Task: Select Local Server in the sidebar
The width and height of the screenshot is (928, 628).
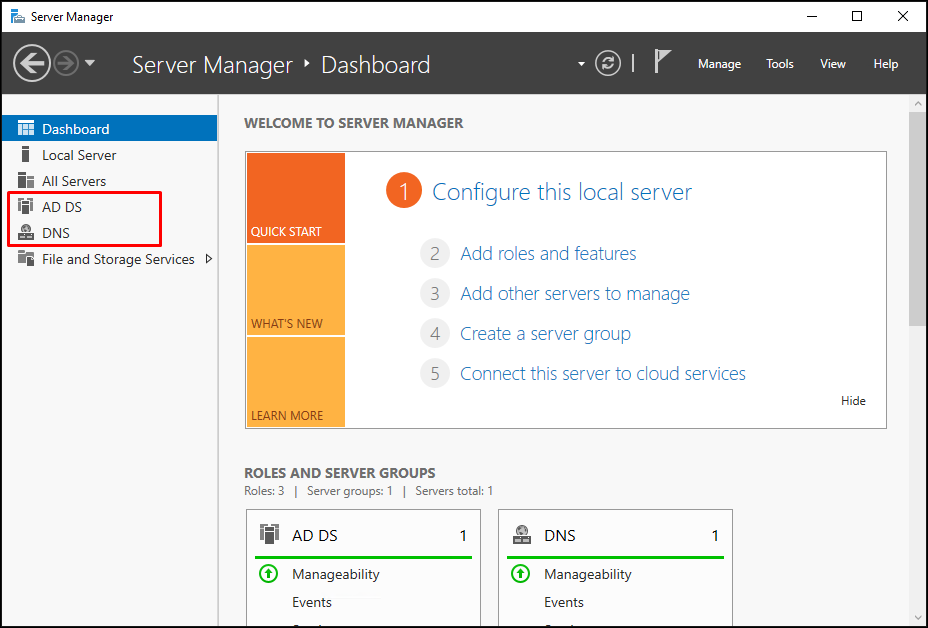Action: click(109, 155)
